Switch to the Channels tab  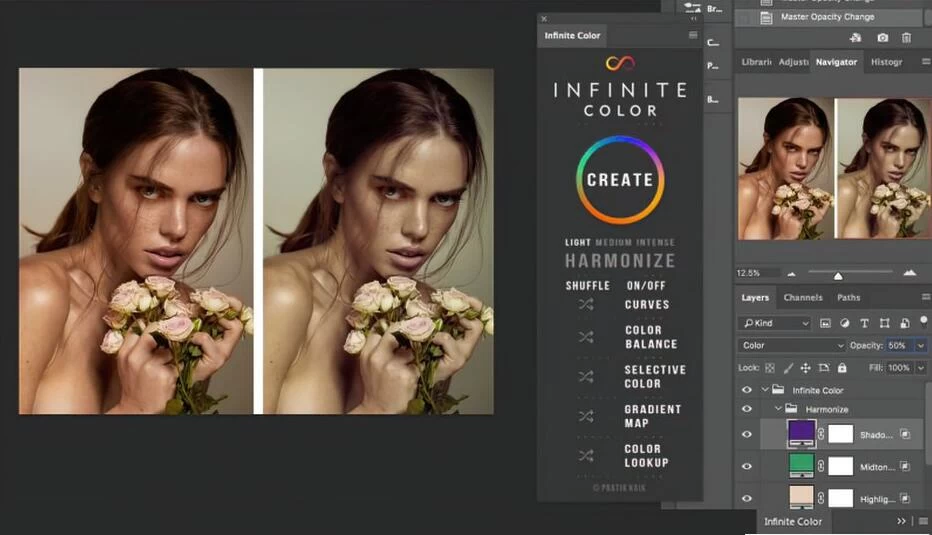tap(803, 297)
